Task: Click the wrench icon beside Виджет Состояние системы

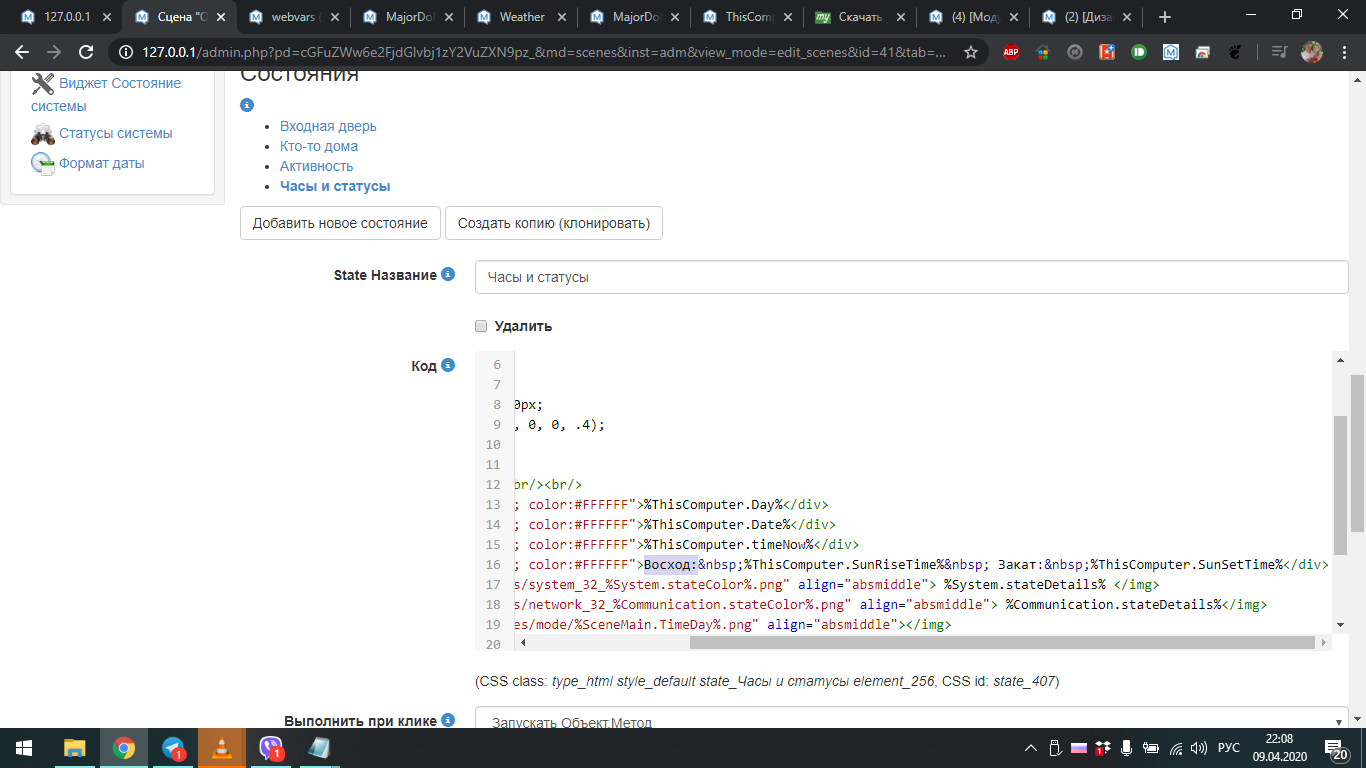Action: [x=43, y=84]
